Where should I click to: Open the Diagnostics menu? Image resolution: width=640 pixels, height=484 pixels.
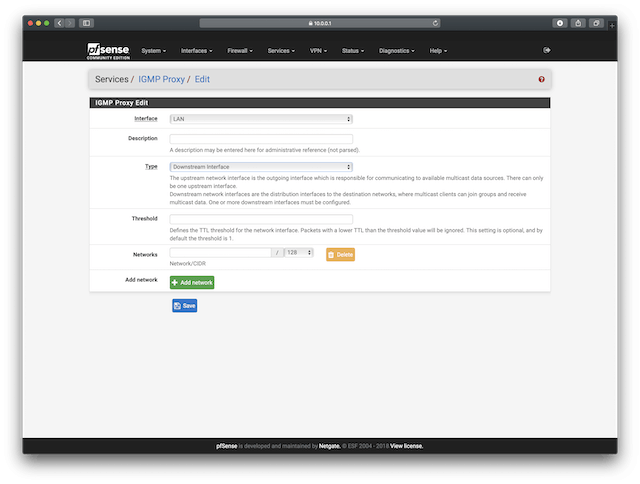pyautogui.click(x=396, y=51)
